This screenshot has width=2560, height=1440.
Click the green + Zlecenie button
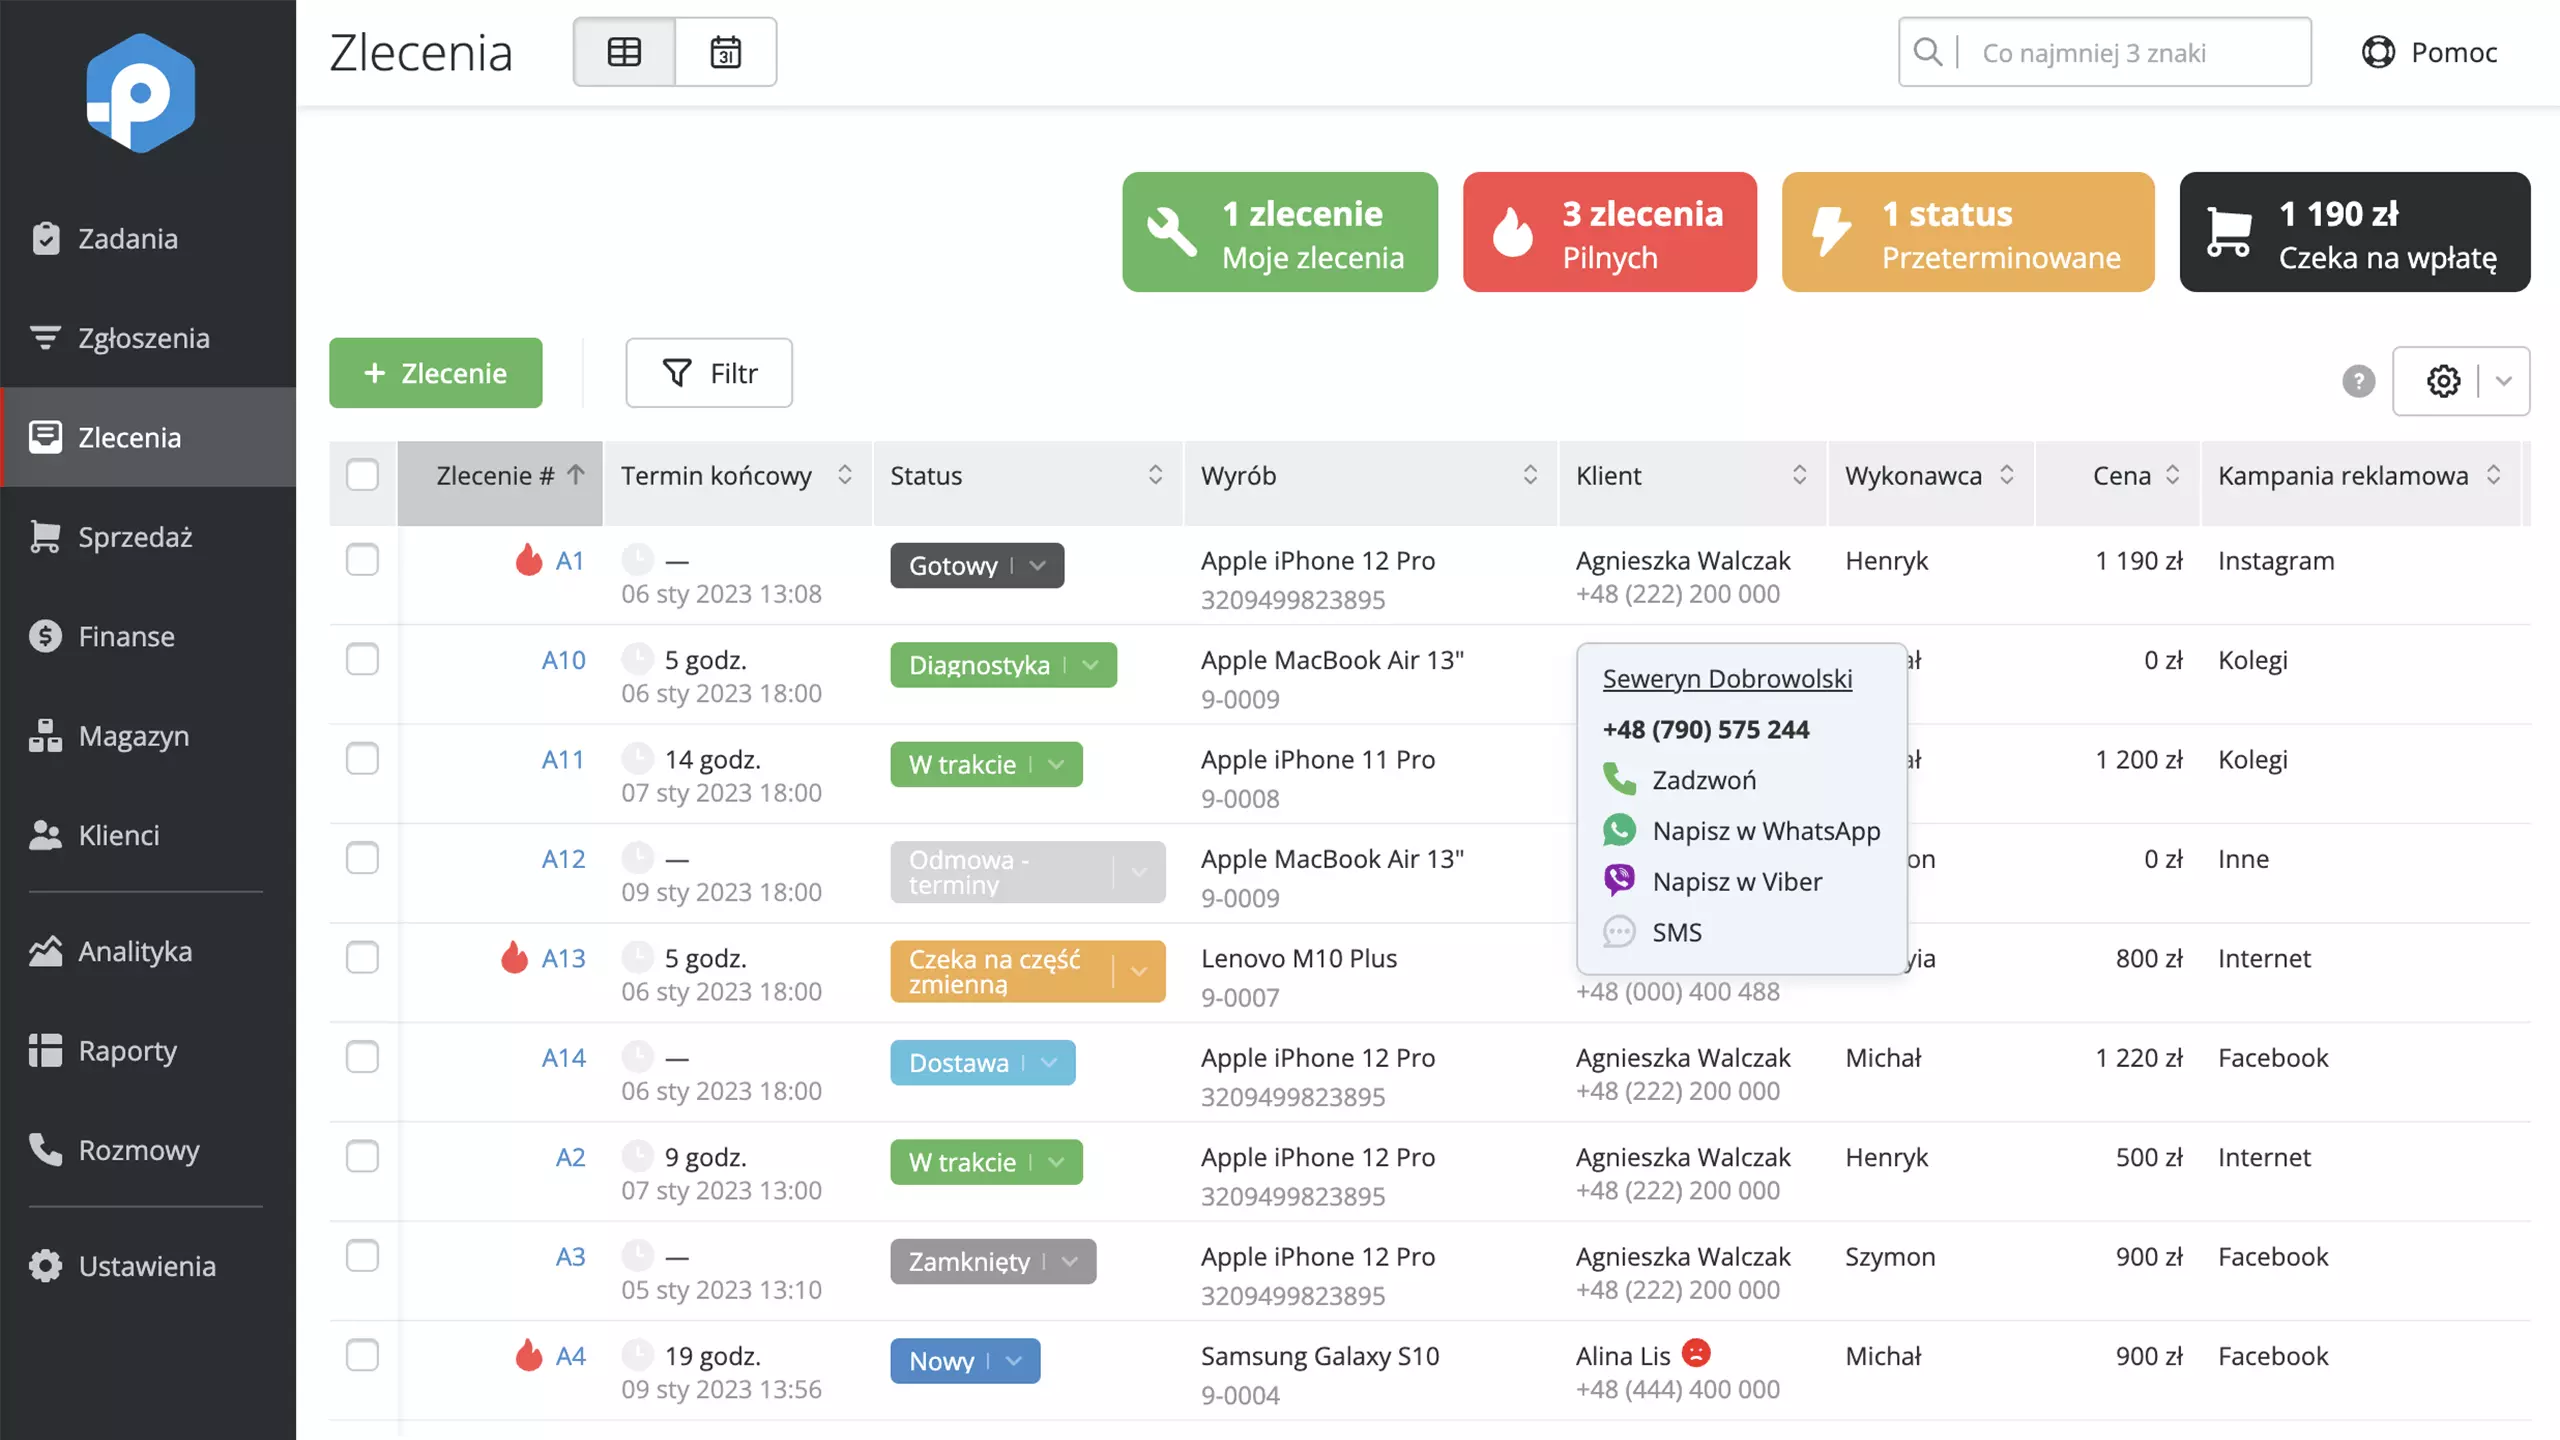pyautogui.click(x=436, y=373)
